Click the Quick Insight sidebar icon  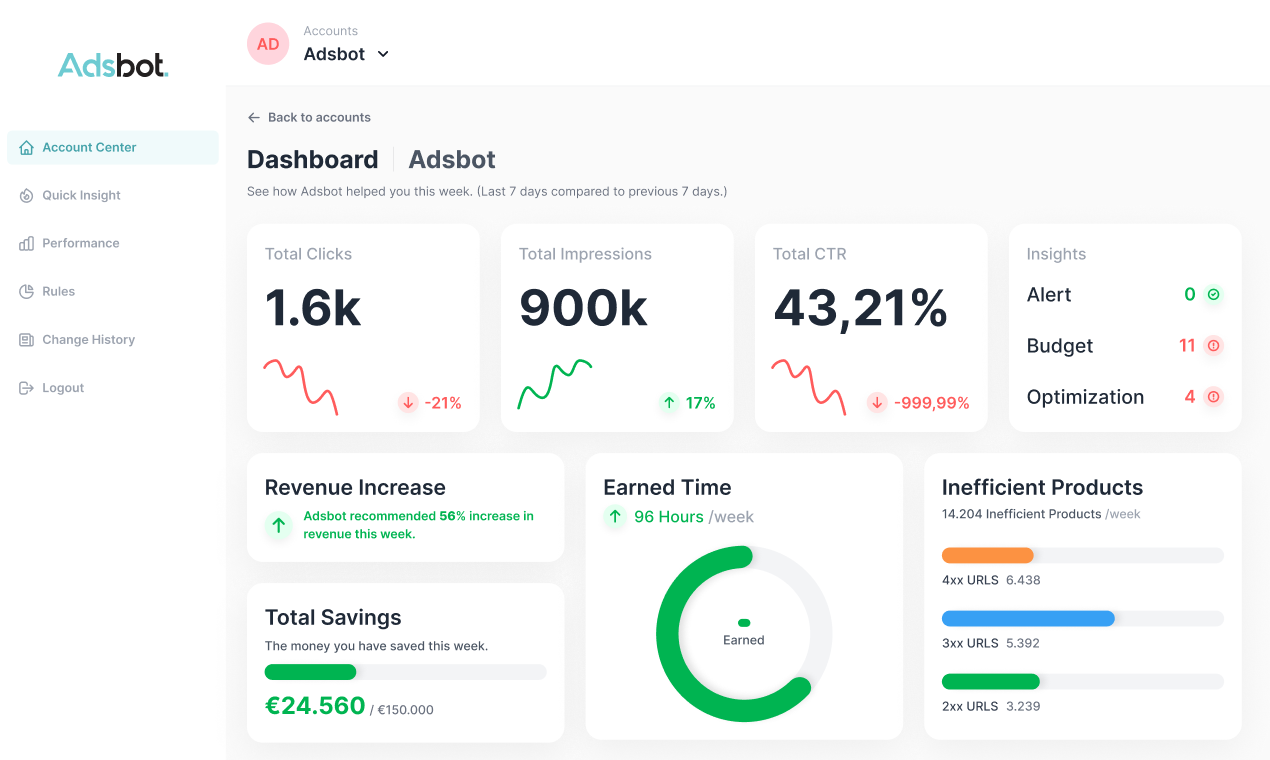[x=27, y=196]
